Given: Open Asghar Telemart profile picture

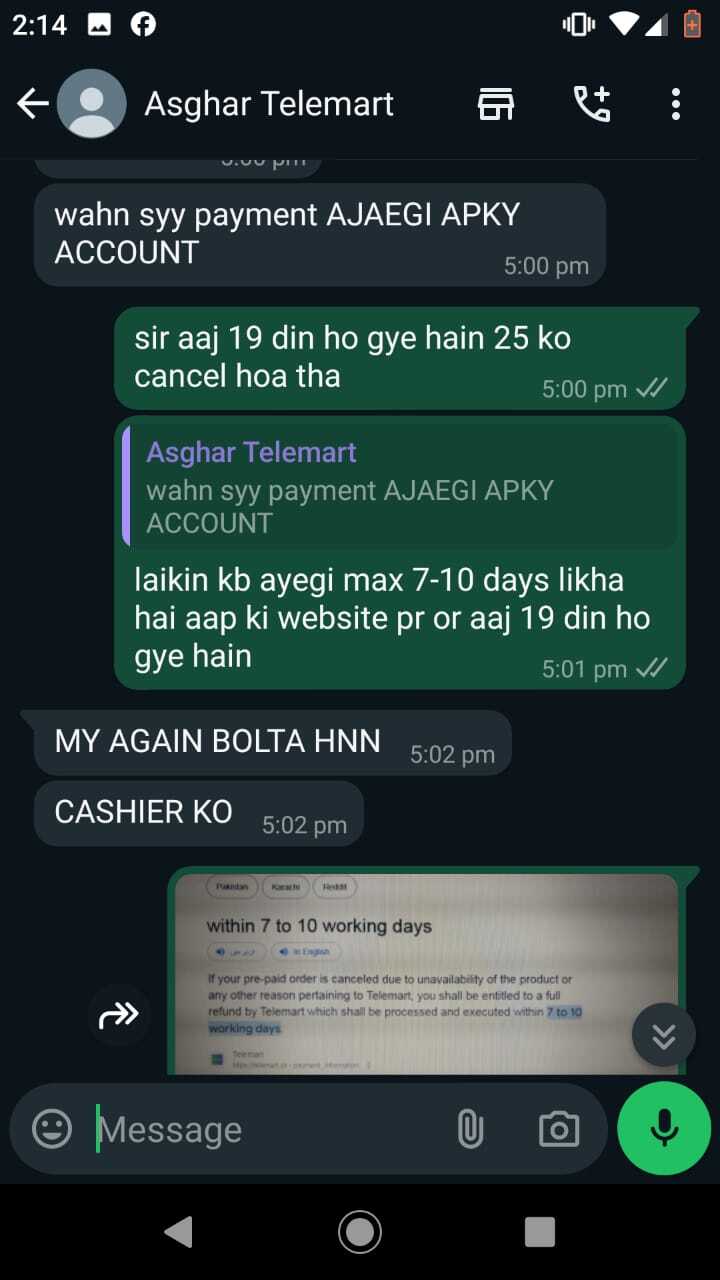Looking at the screenshot, I should coord(92,103).
